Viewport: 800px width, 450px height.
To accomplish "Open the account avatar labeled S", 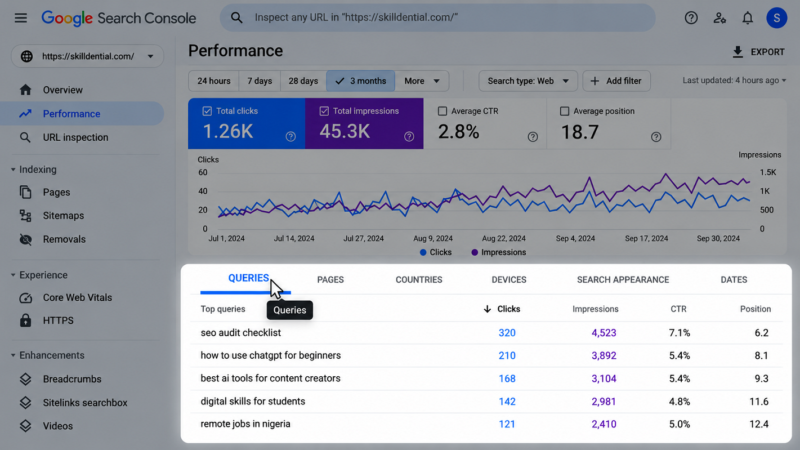I will click(x=777, y=18).
